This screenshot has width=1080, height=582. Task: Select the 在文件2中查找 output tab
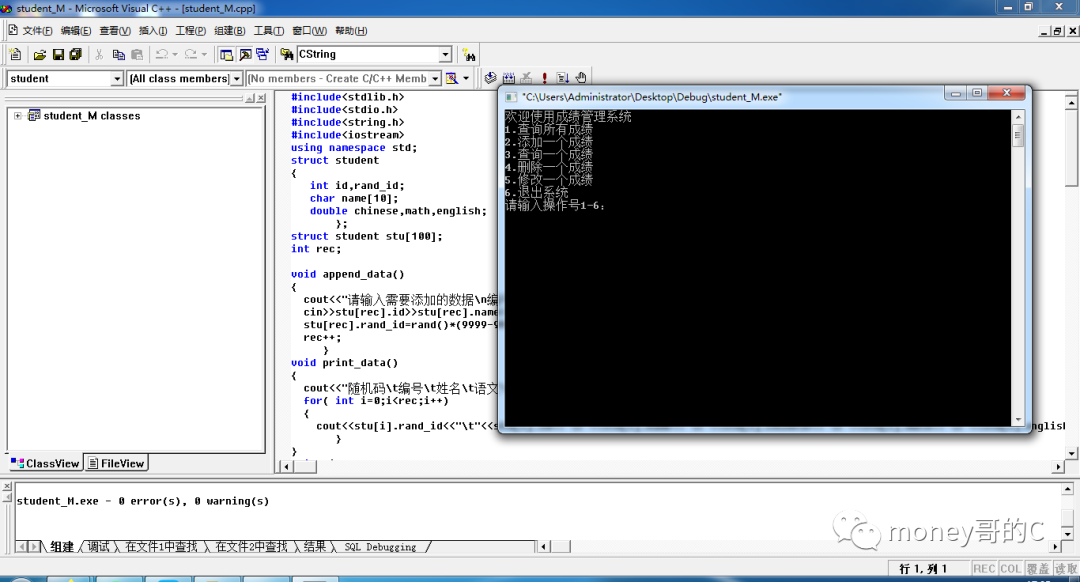251,547
